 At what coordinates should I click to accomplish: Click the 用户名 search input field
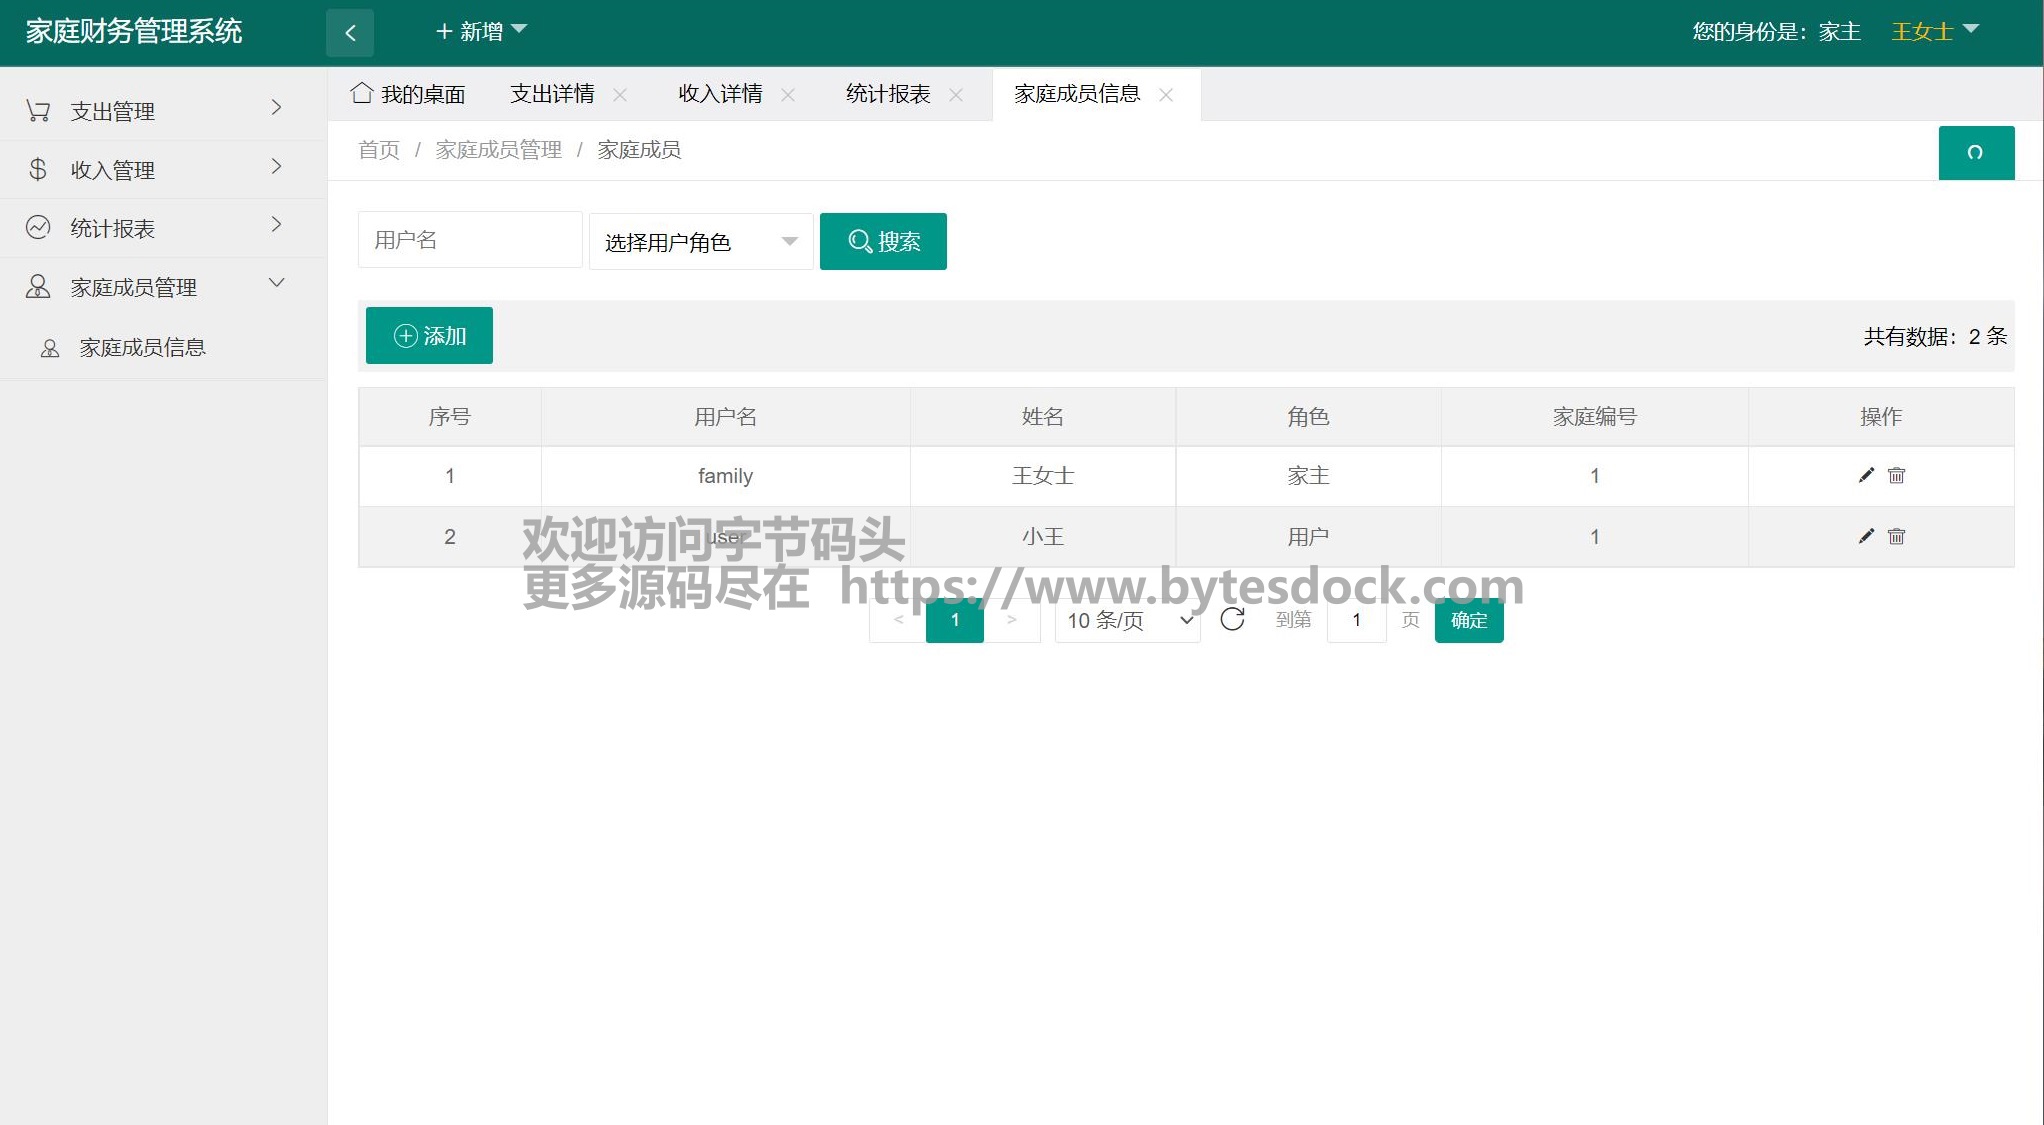470,240
